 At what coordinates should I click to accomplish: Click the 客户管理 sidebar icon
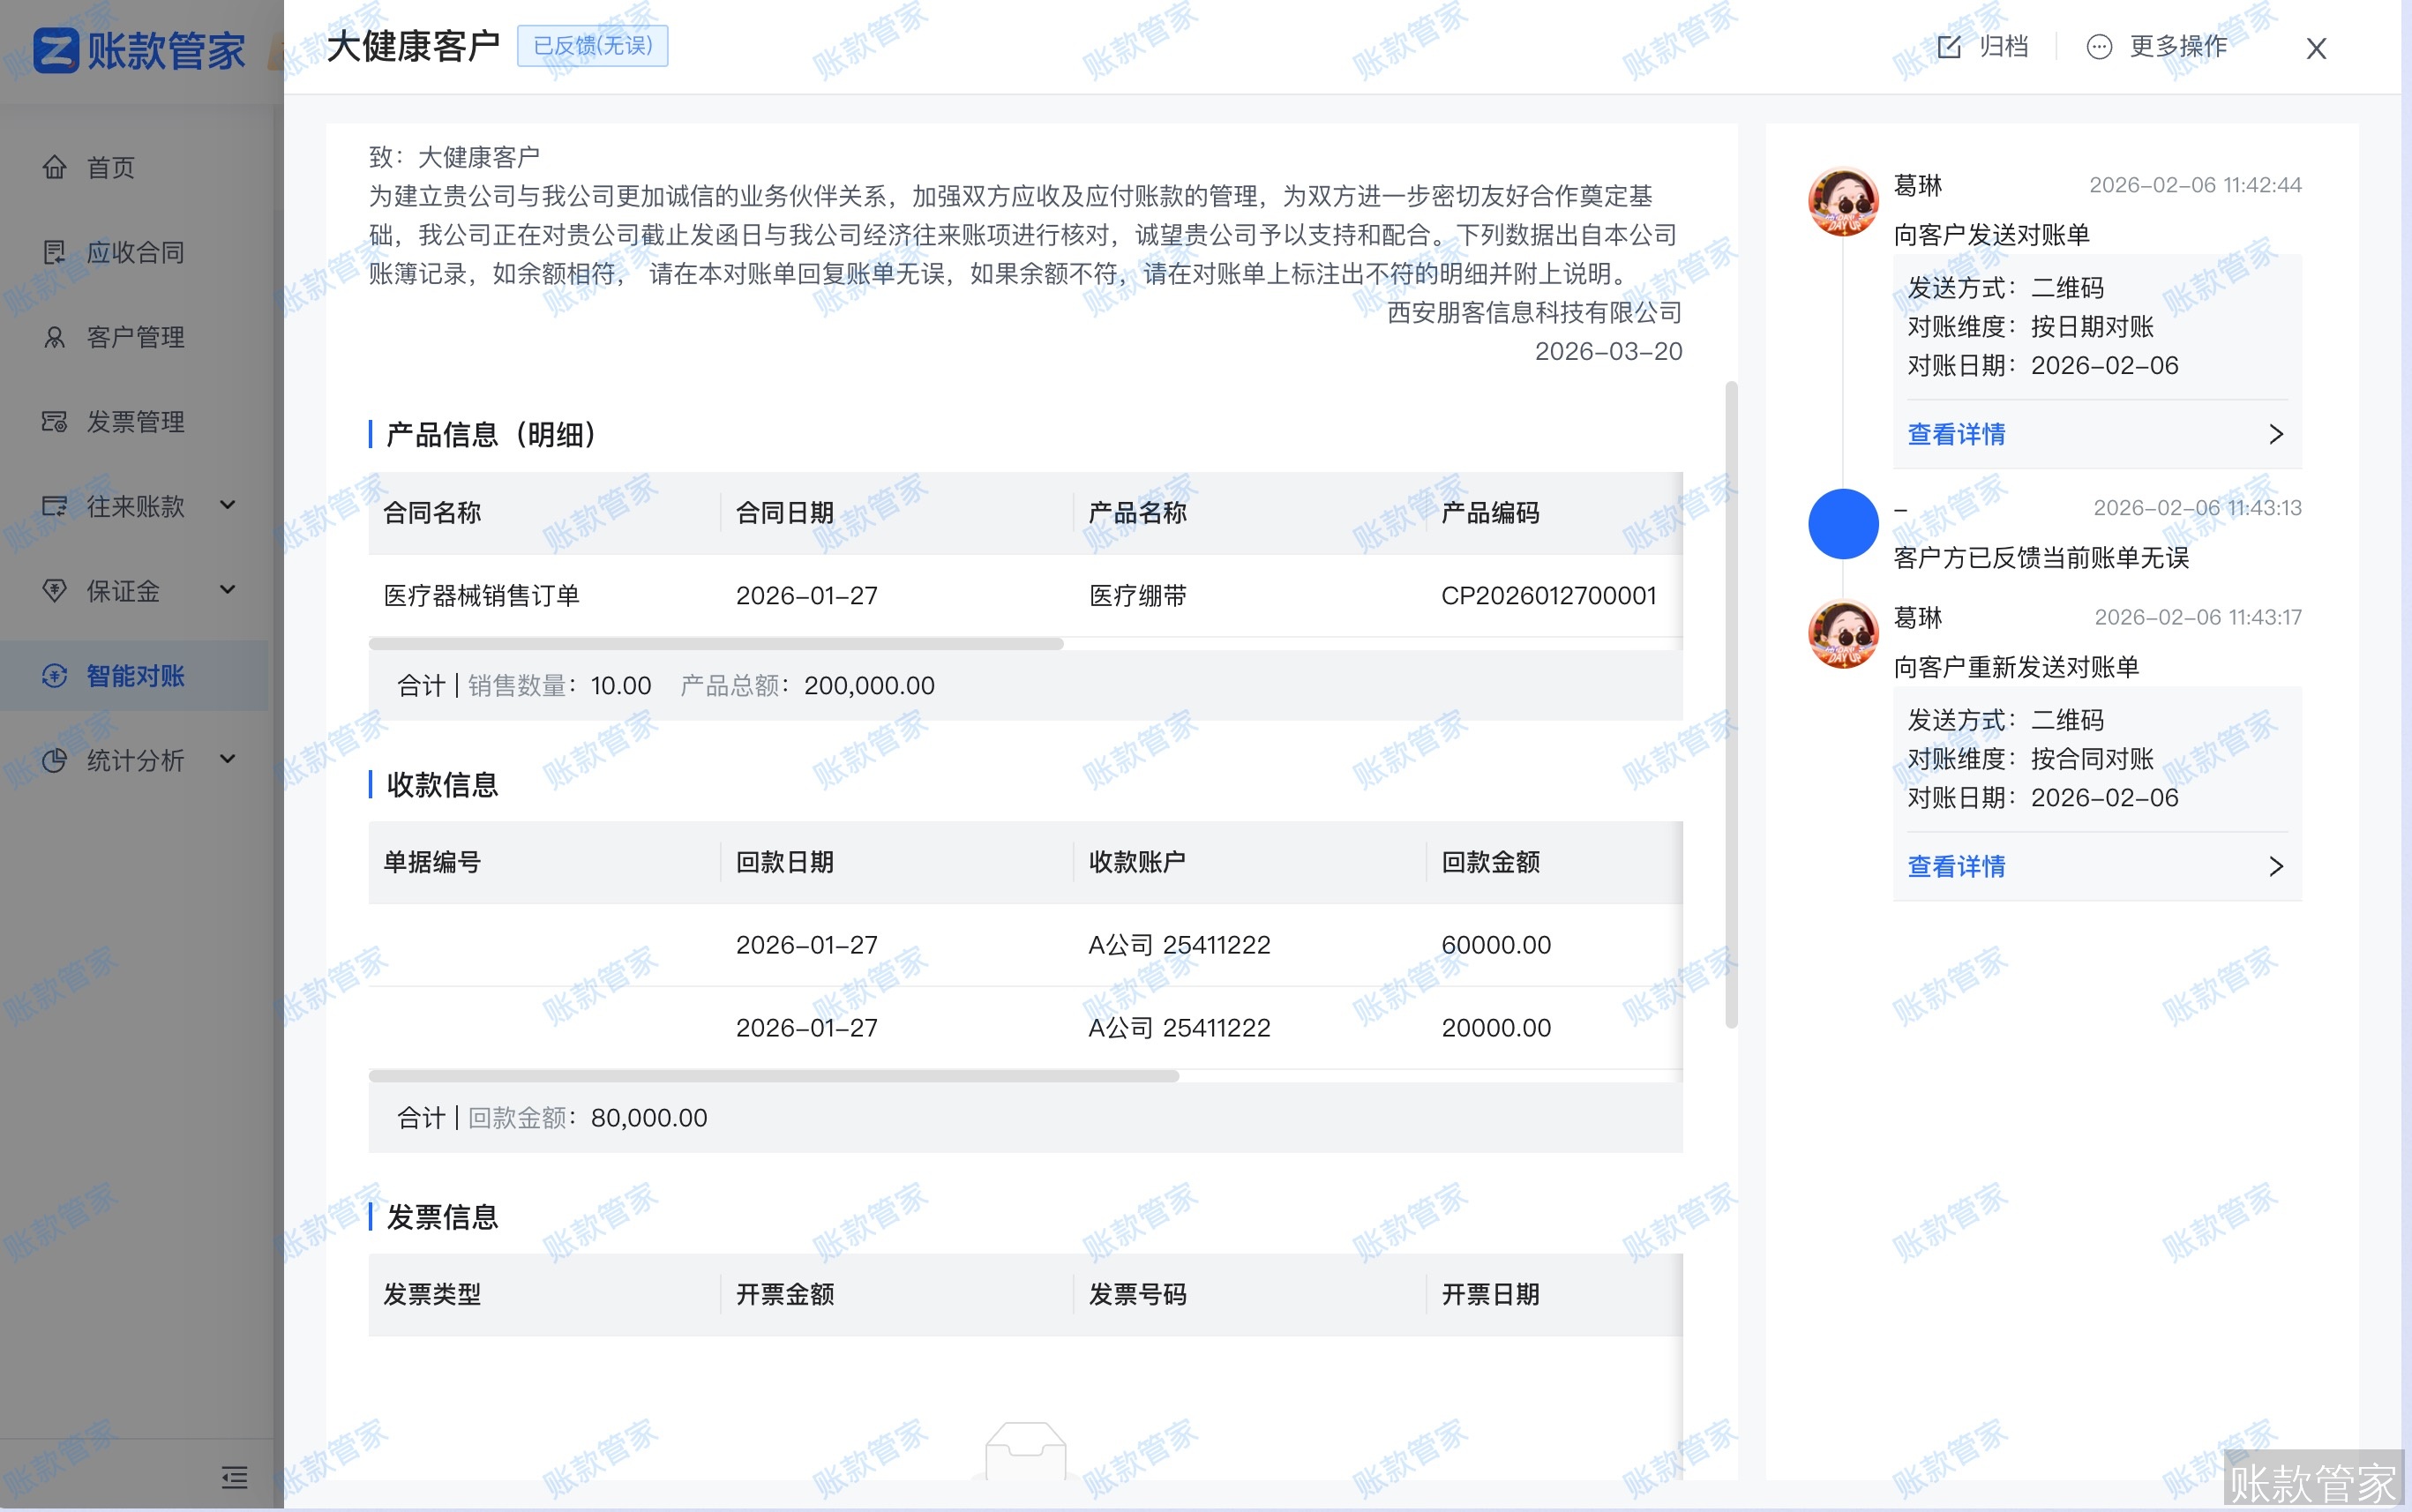click(55, 337)
